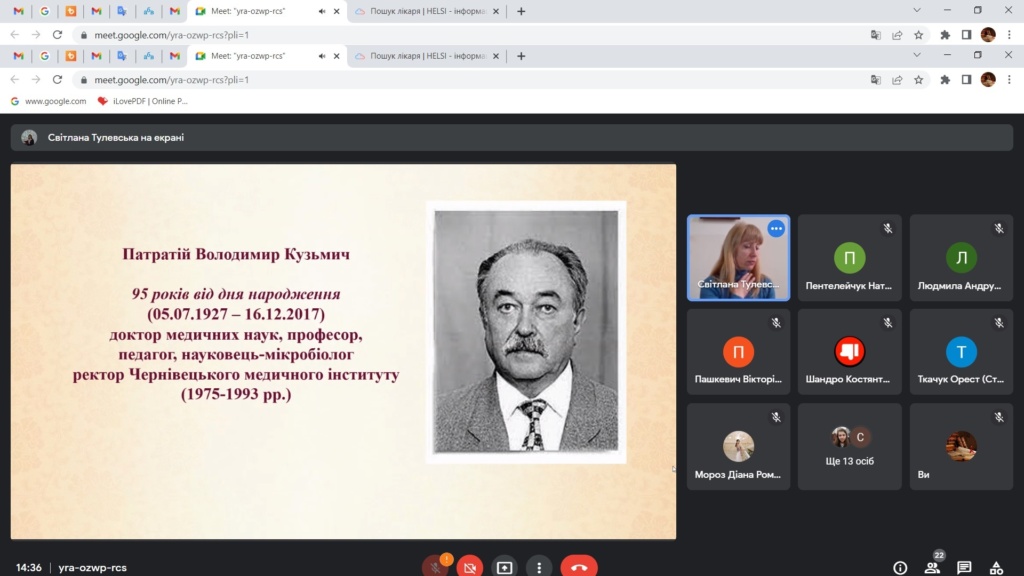
Task: Click the Ткачук Орест participant tile
Action: tap(960, 352)
